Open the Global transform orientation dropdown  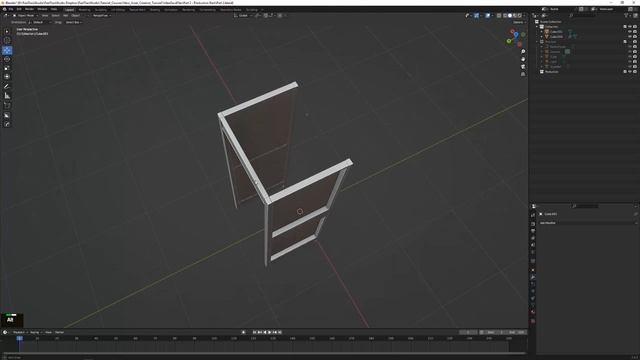pos(243,16)
